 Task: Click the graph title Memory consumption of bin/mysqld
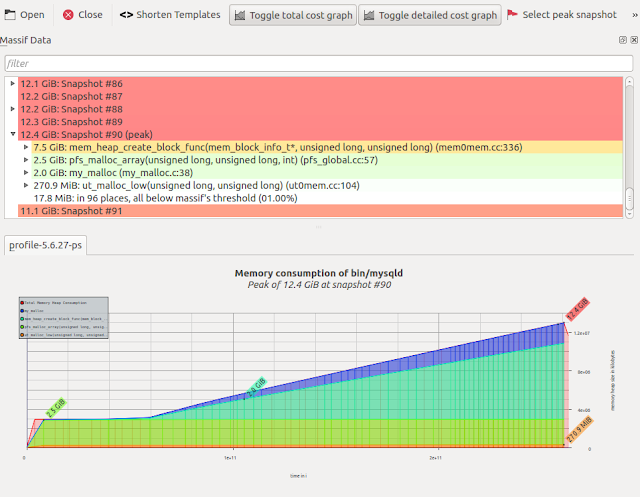click(319, 273)
